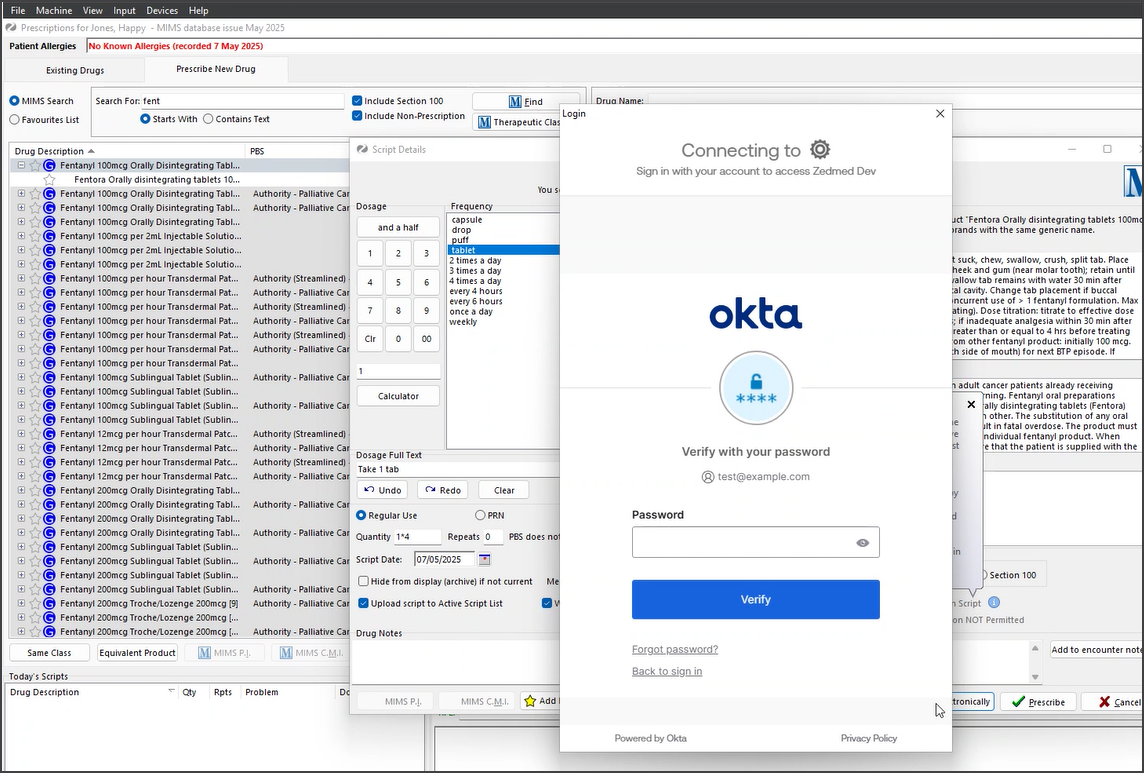Expand the second Fentanyl 100mcg Orally Disintegrating row
The image size is (1144, 773).
(21, 194)
